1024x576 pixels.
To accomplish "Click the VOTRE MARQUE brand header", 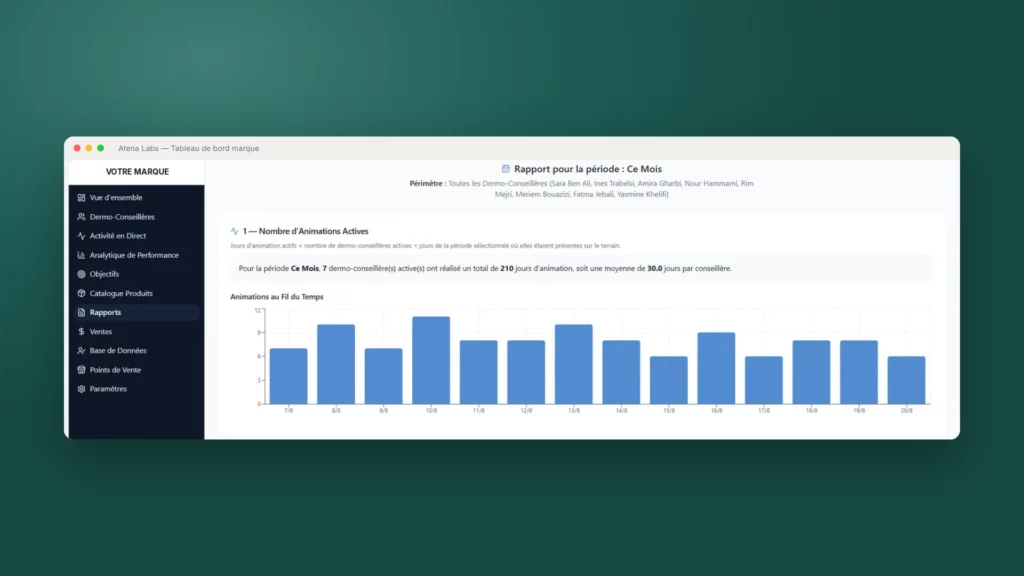I will click(137, 172).
